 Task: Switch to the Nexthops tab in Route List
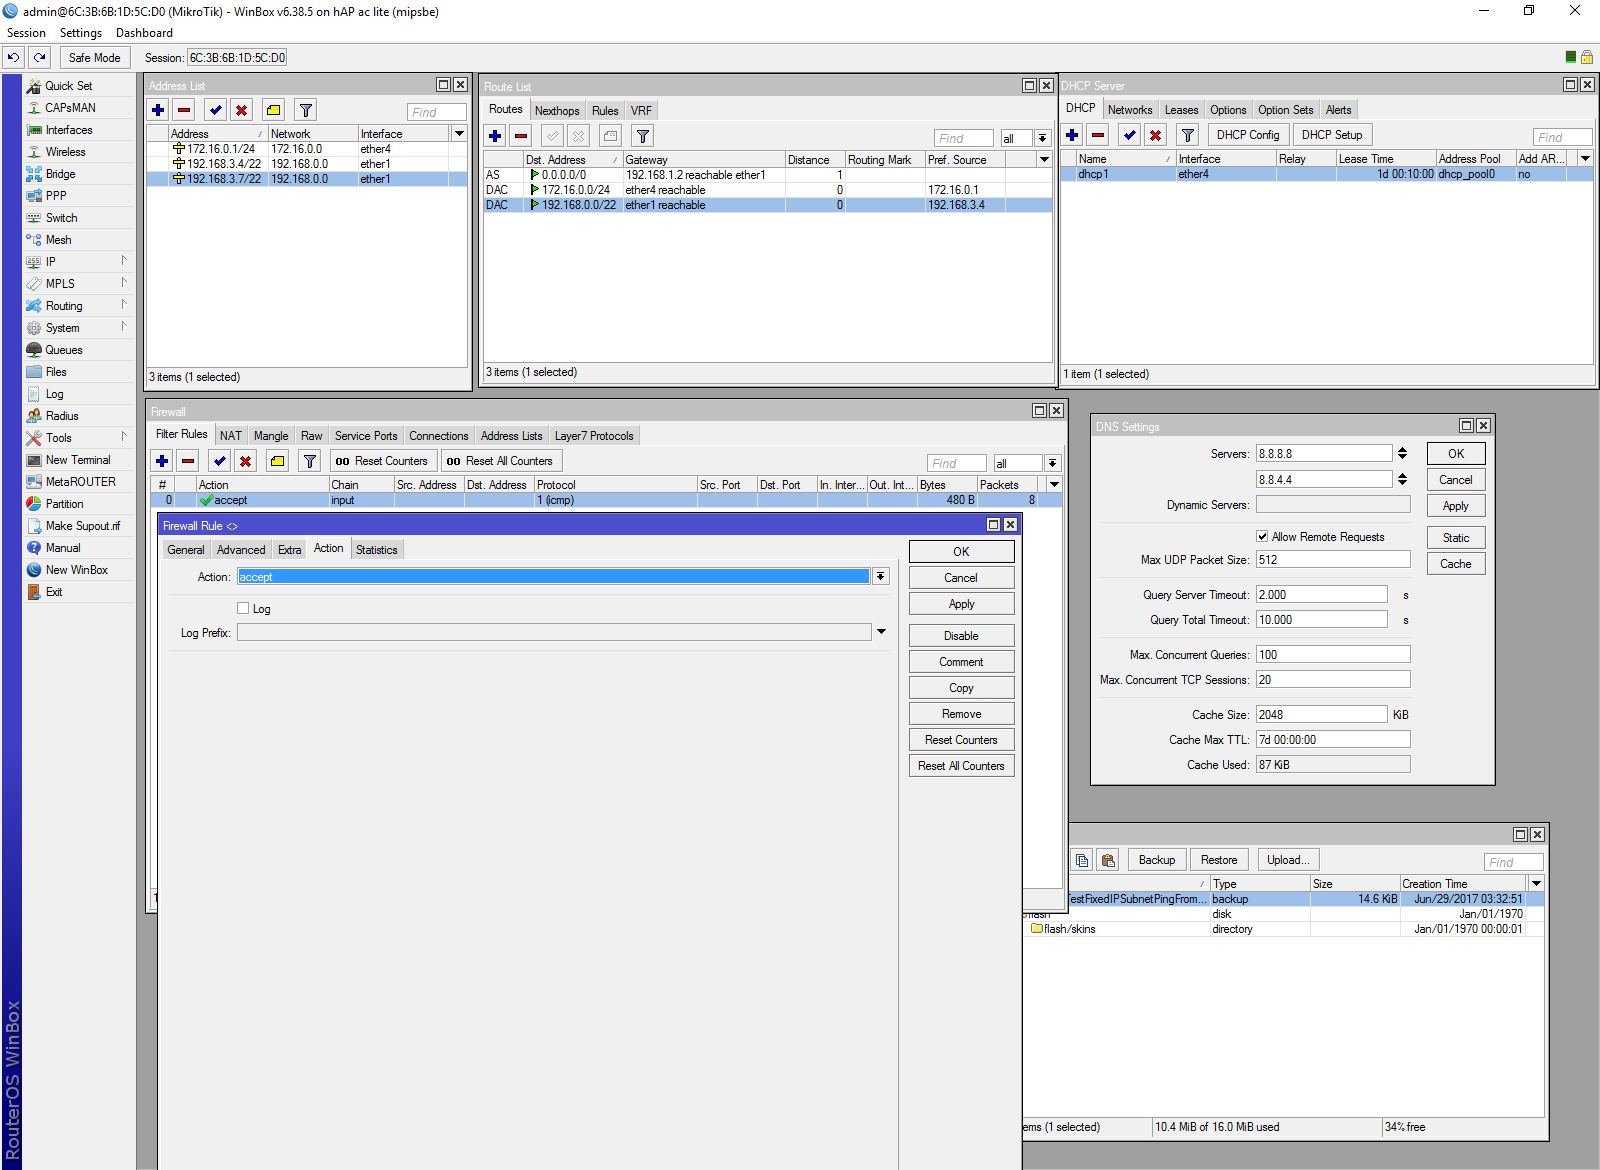coord(557,111)
